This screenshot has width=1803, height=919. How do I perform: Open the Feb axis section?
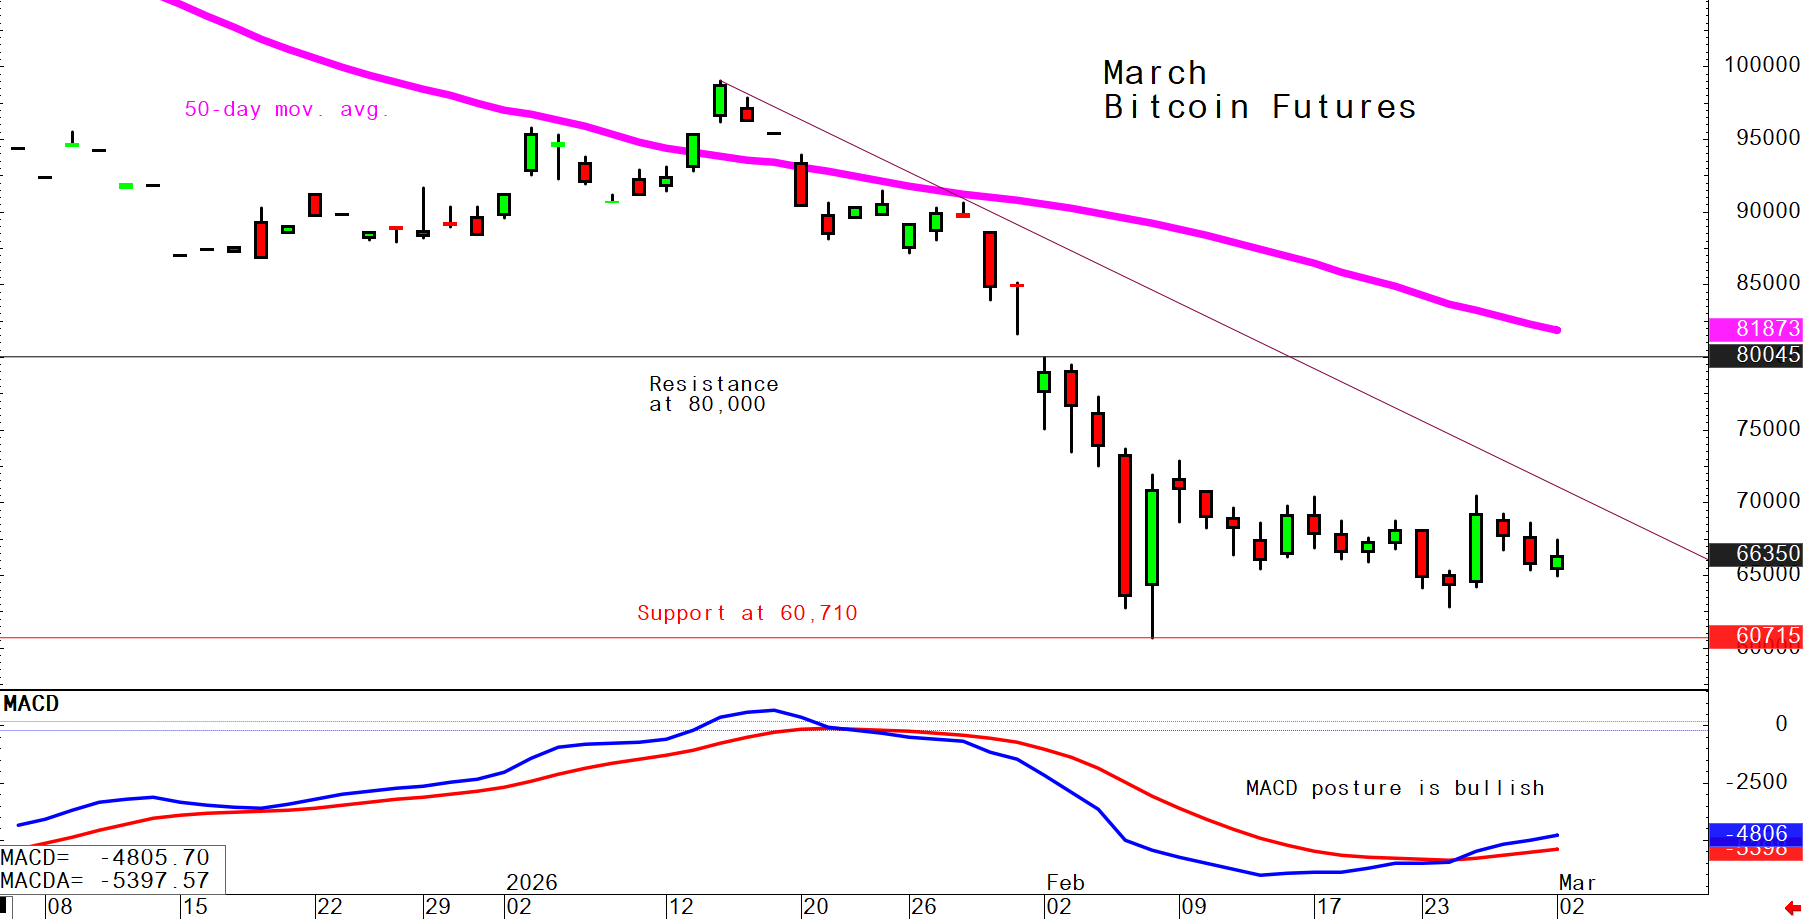[1065, 883]
